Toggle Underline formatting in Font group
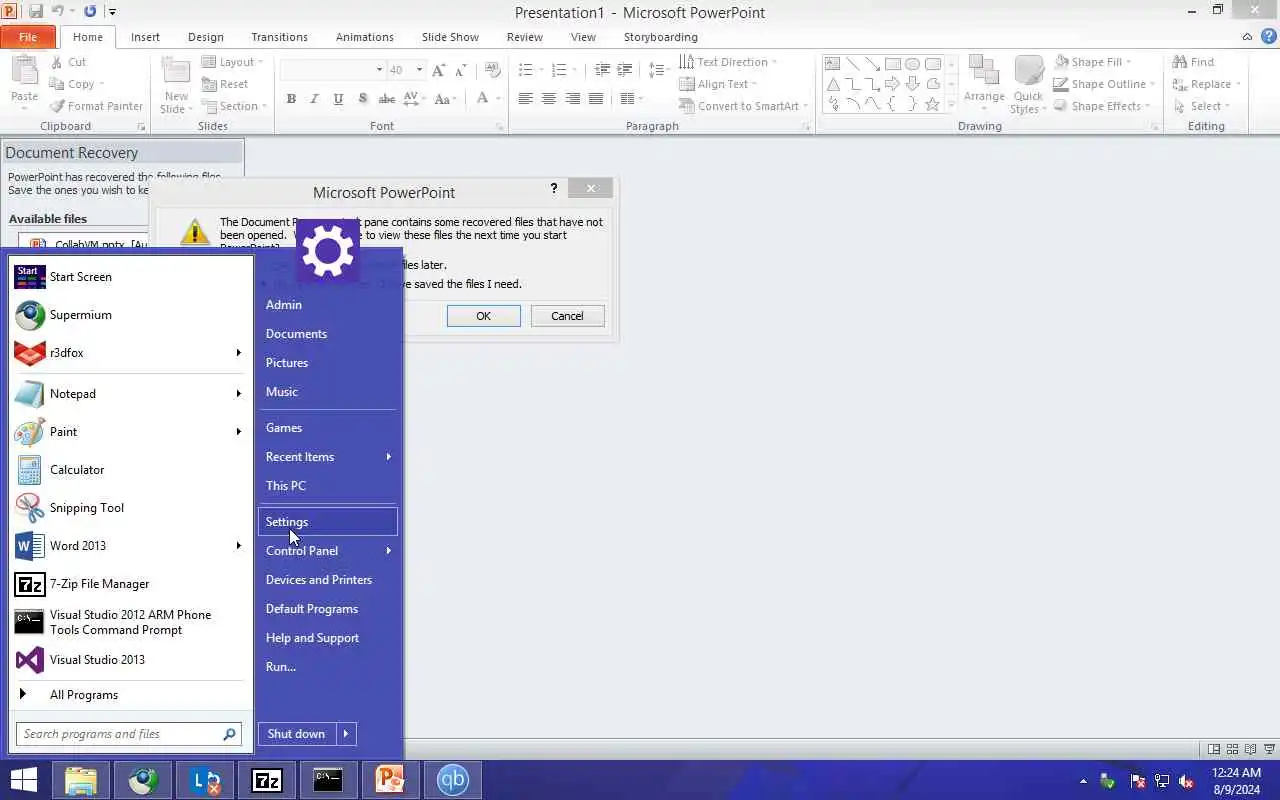The height and width of the screenshot is (800, 1280). (x=338, y=99)
